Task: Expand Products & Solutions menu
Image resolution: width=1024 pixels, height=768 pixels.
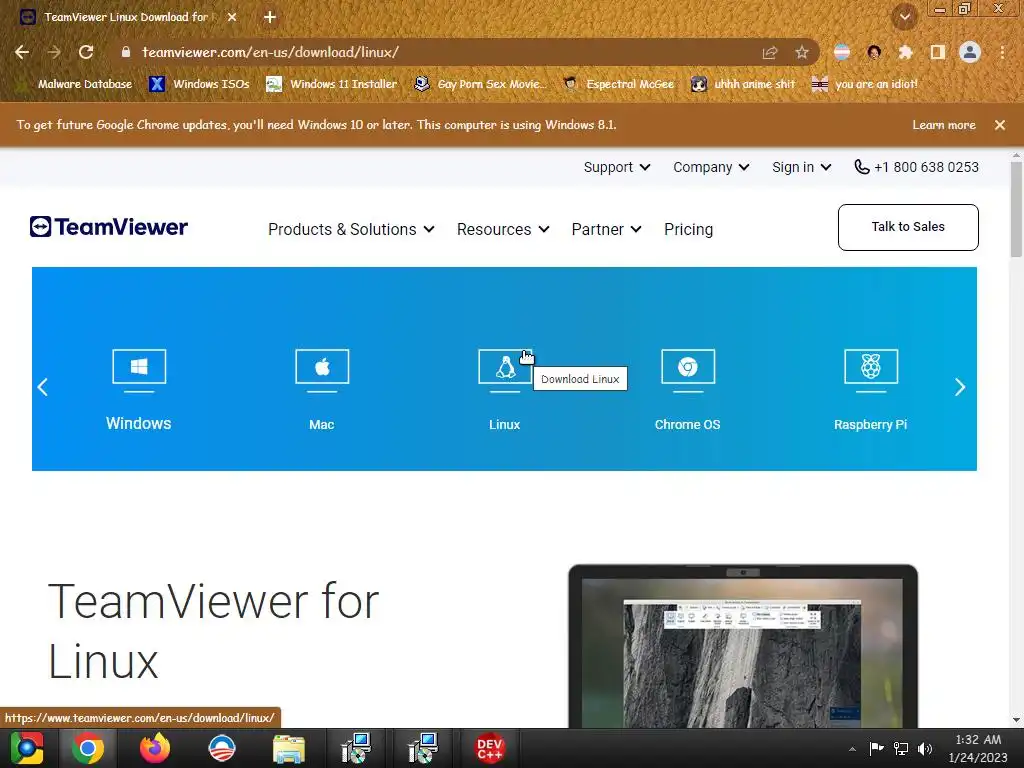Action: point(351,229)
